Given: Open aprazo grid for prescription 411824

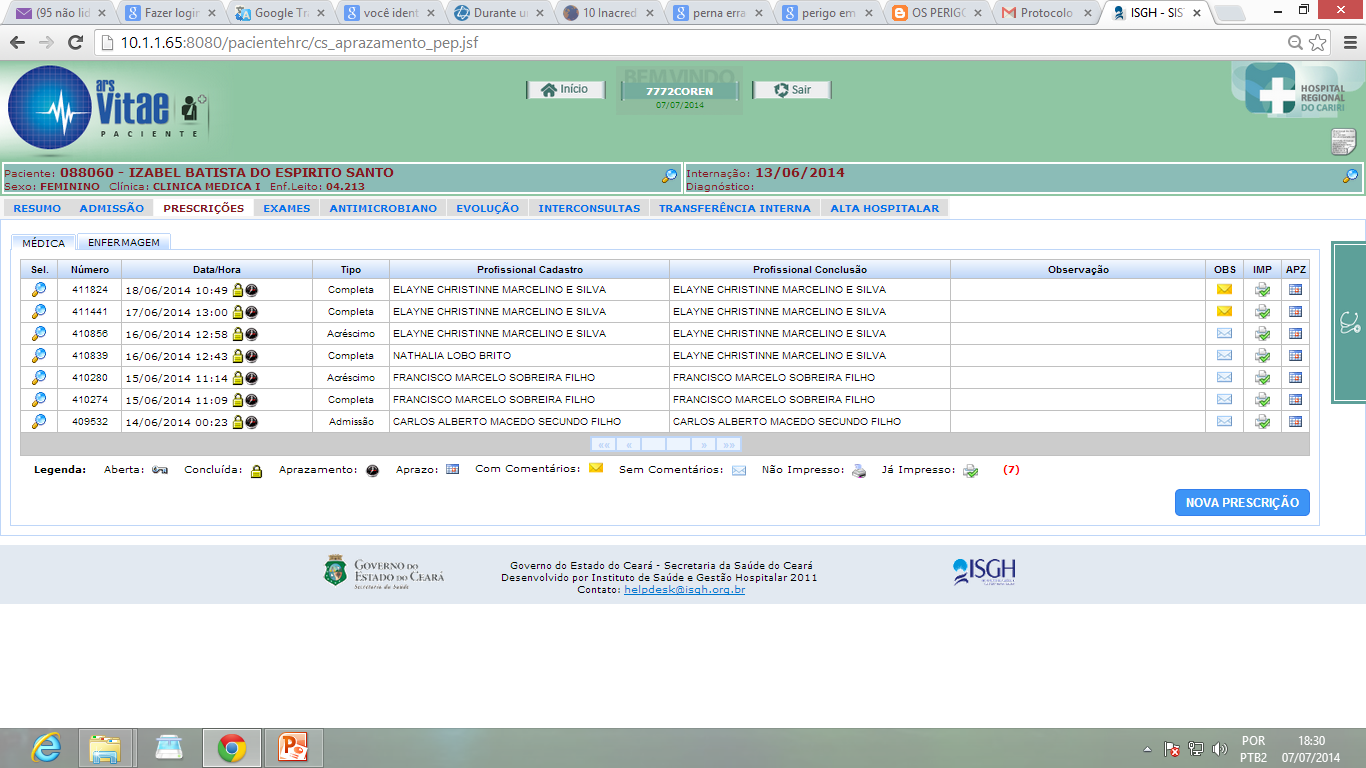Looking at the screenshot, I should (x=1296, y=290).
